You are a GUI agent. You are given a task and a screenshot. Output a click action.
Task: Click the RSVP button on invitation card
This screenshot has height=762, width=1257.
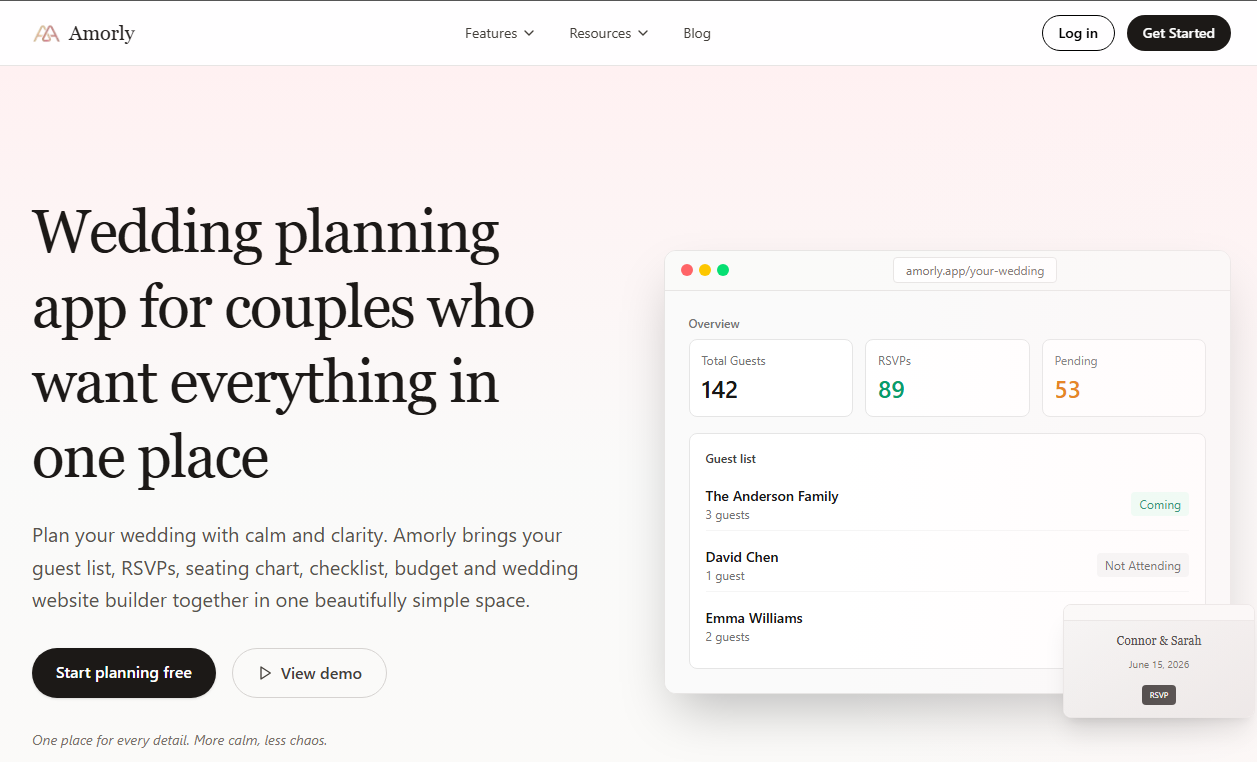pyautogui.click(x=1159, y=695)
